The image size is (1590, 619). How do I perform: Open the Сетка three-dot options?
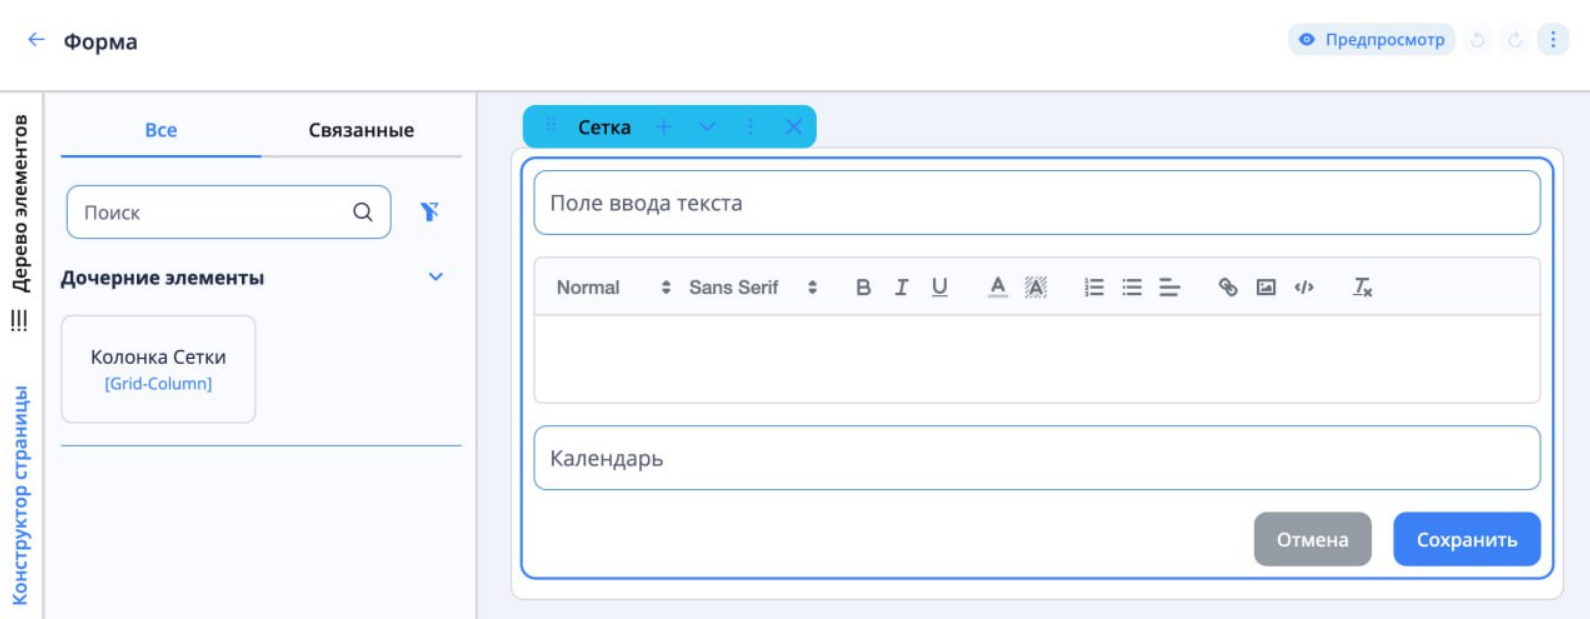750,127
